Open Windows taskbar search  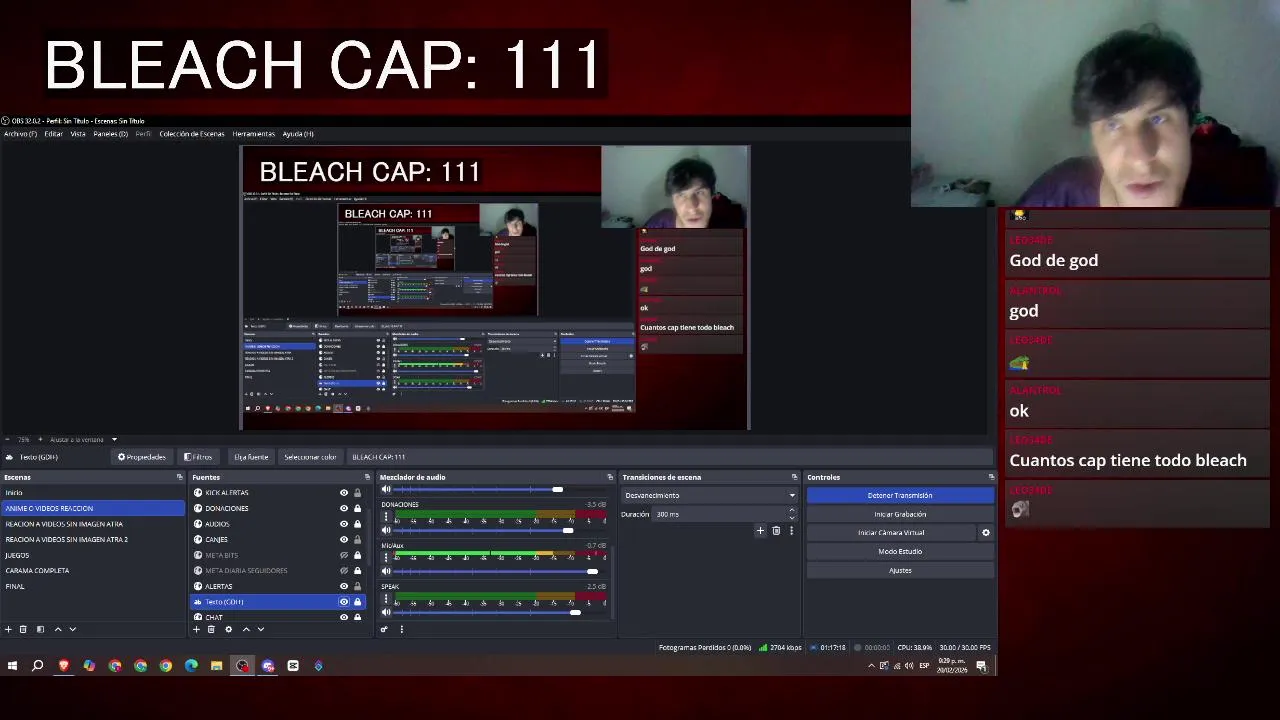(x=38, y=666)
